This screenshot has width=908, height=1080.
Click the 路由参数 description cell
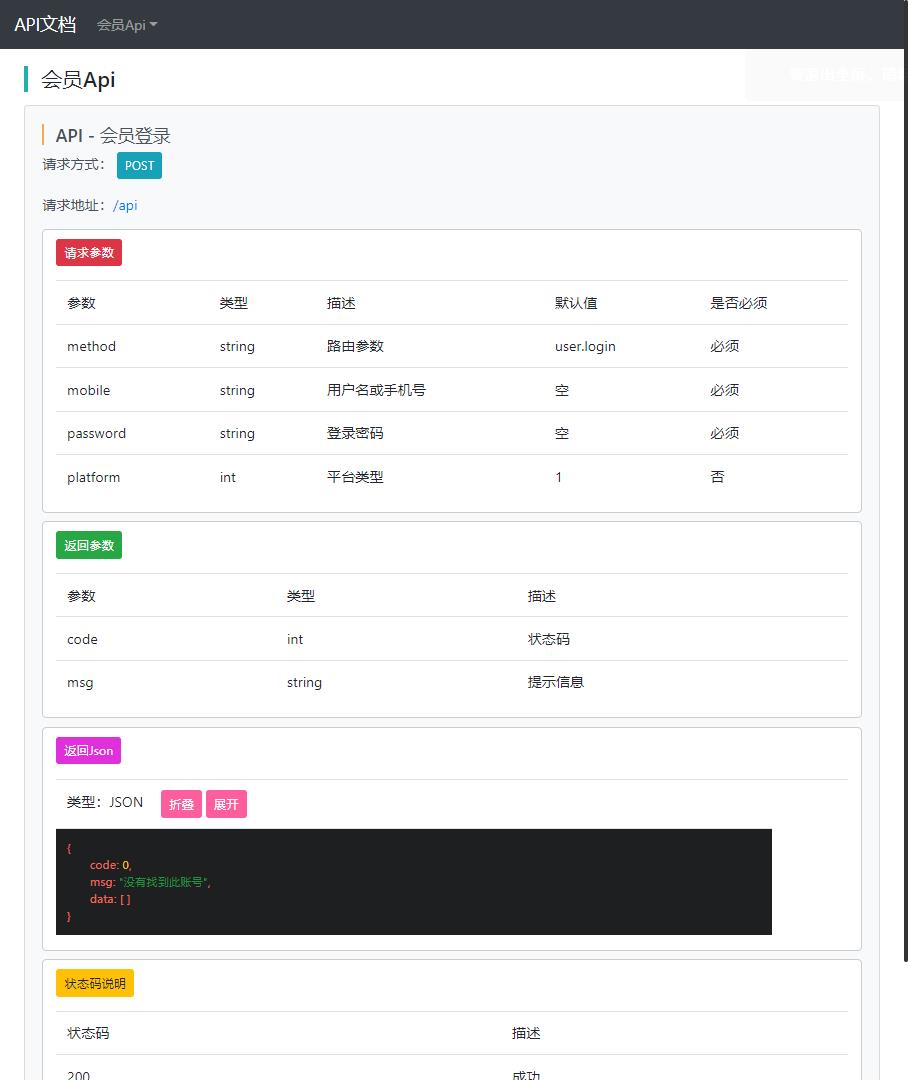(355, 346)
